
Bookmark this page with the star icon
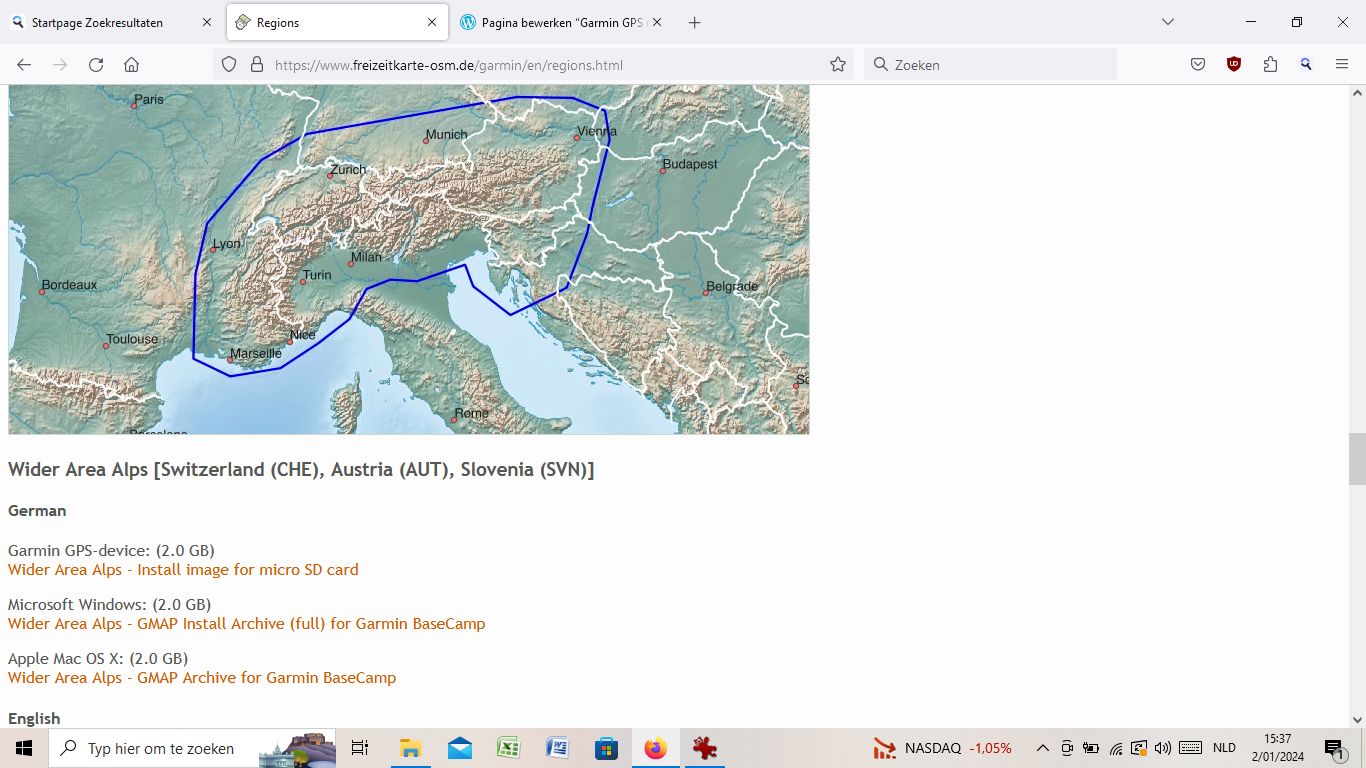click(x=838, y=65)
